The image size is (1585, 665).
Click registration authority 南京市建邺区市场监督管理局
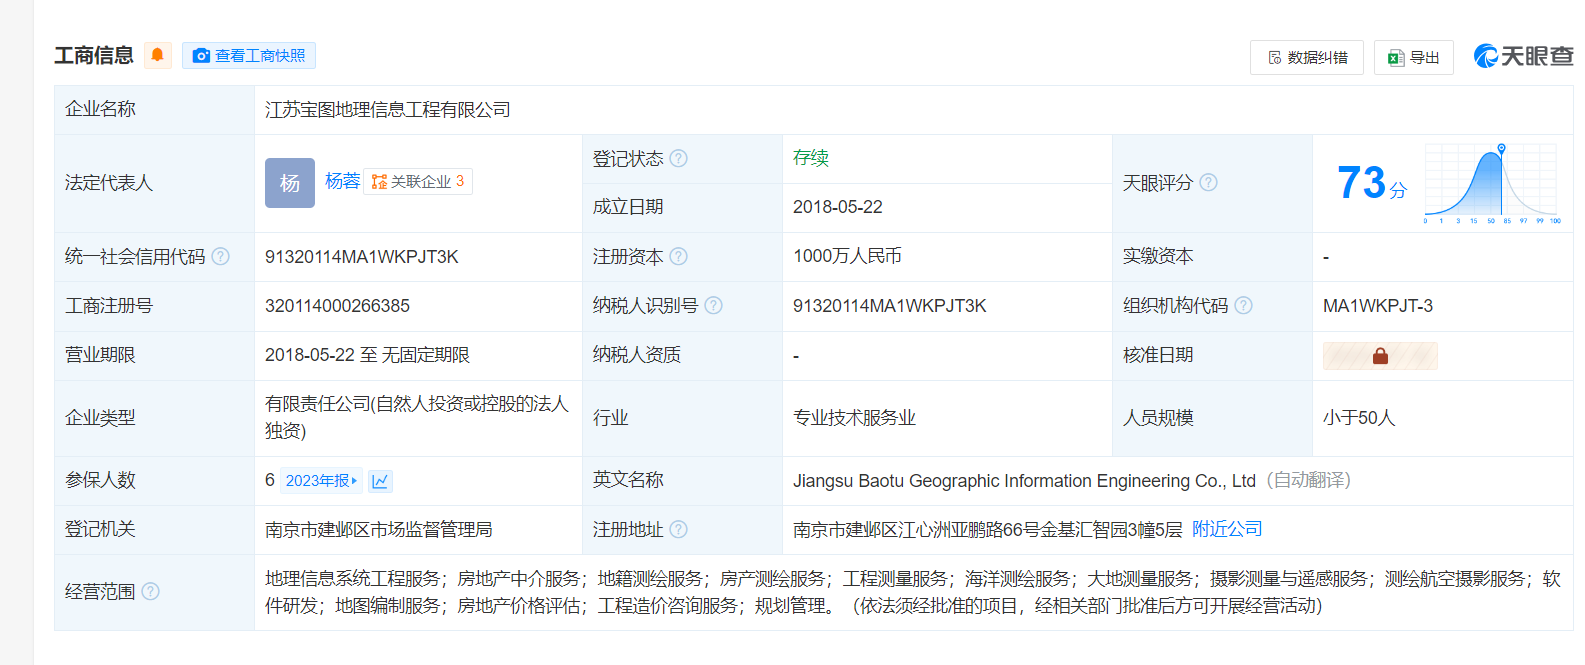pyautogui.click(x=379, y=529)
